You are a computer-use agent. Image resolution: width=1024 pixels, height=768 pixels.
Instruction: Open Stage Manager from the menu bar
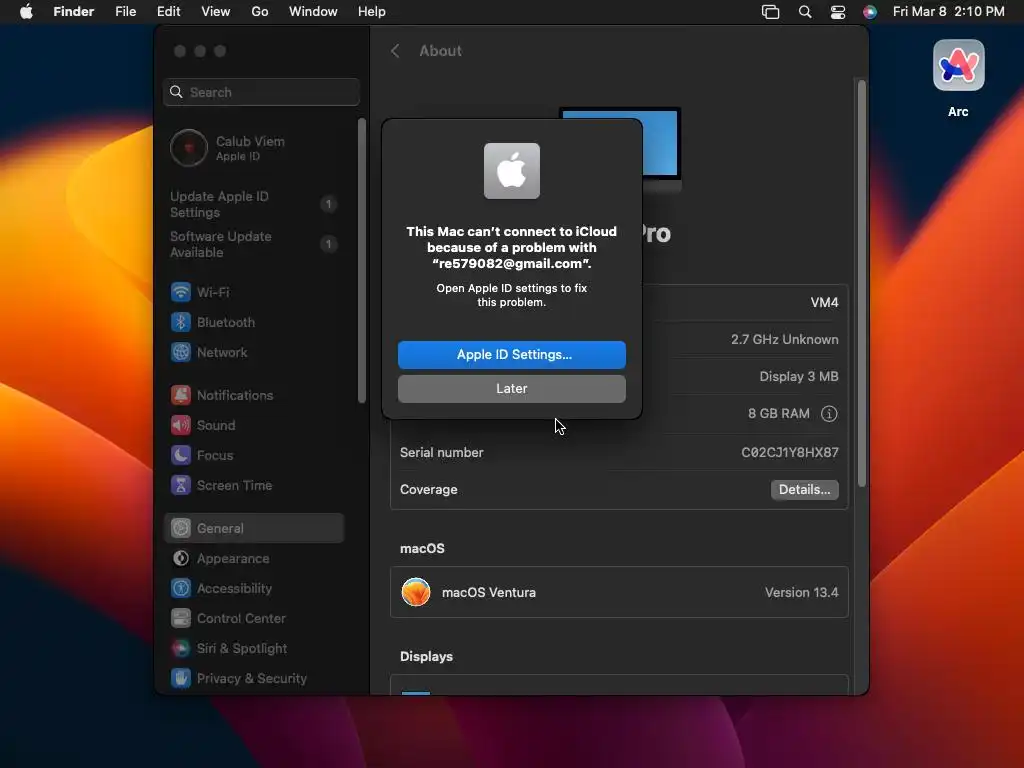(771, 12)
